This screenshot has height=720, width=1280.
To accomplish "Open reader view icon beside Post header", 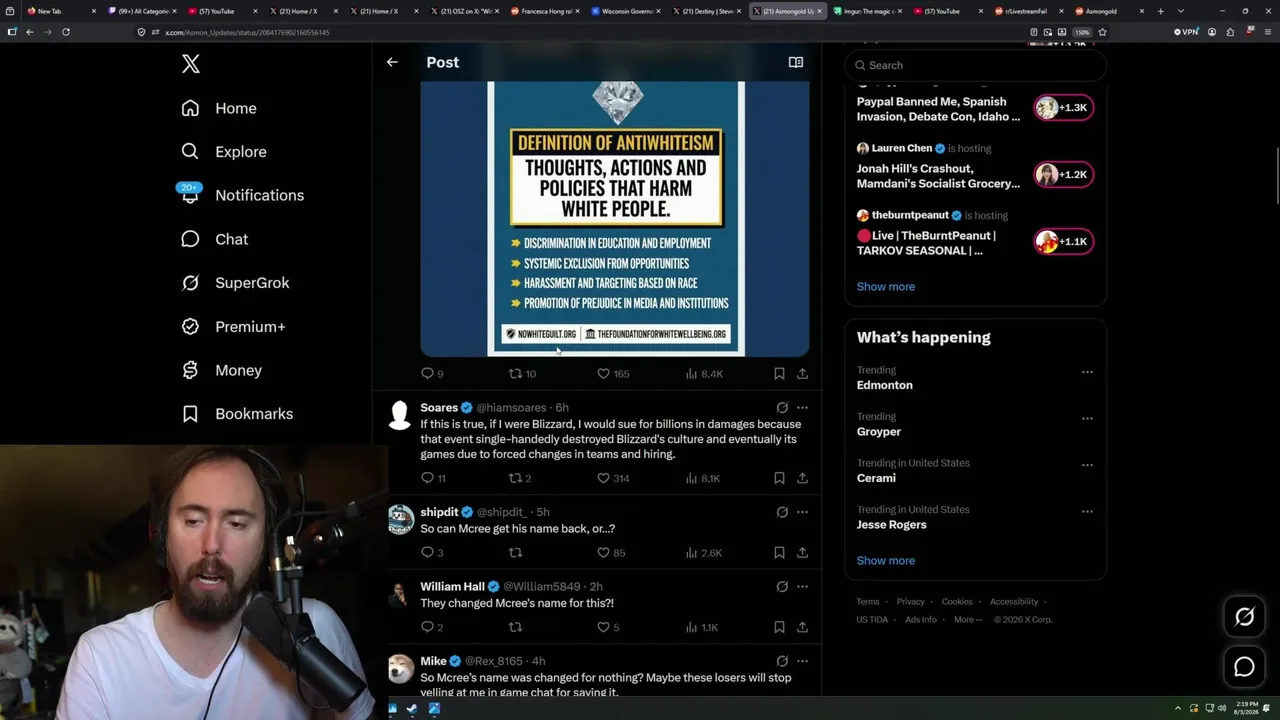I will pyautogui.click(x=796, y=62).
